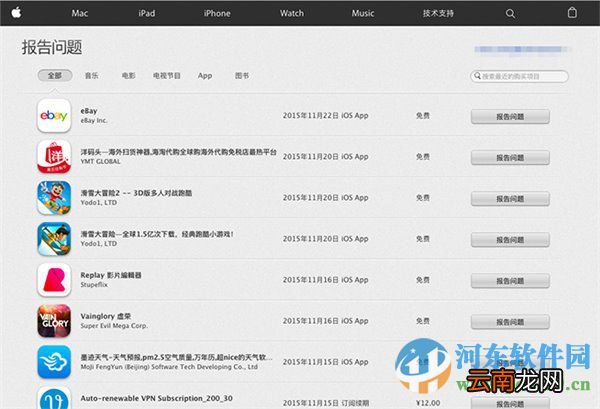The height and width of the screenshot is (409, 600).
Task: Click the 滑雪大冒险2 -- 3D版 title
Action: click(136, 193)
